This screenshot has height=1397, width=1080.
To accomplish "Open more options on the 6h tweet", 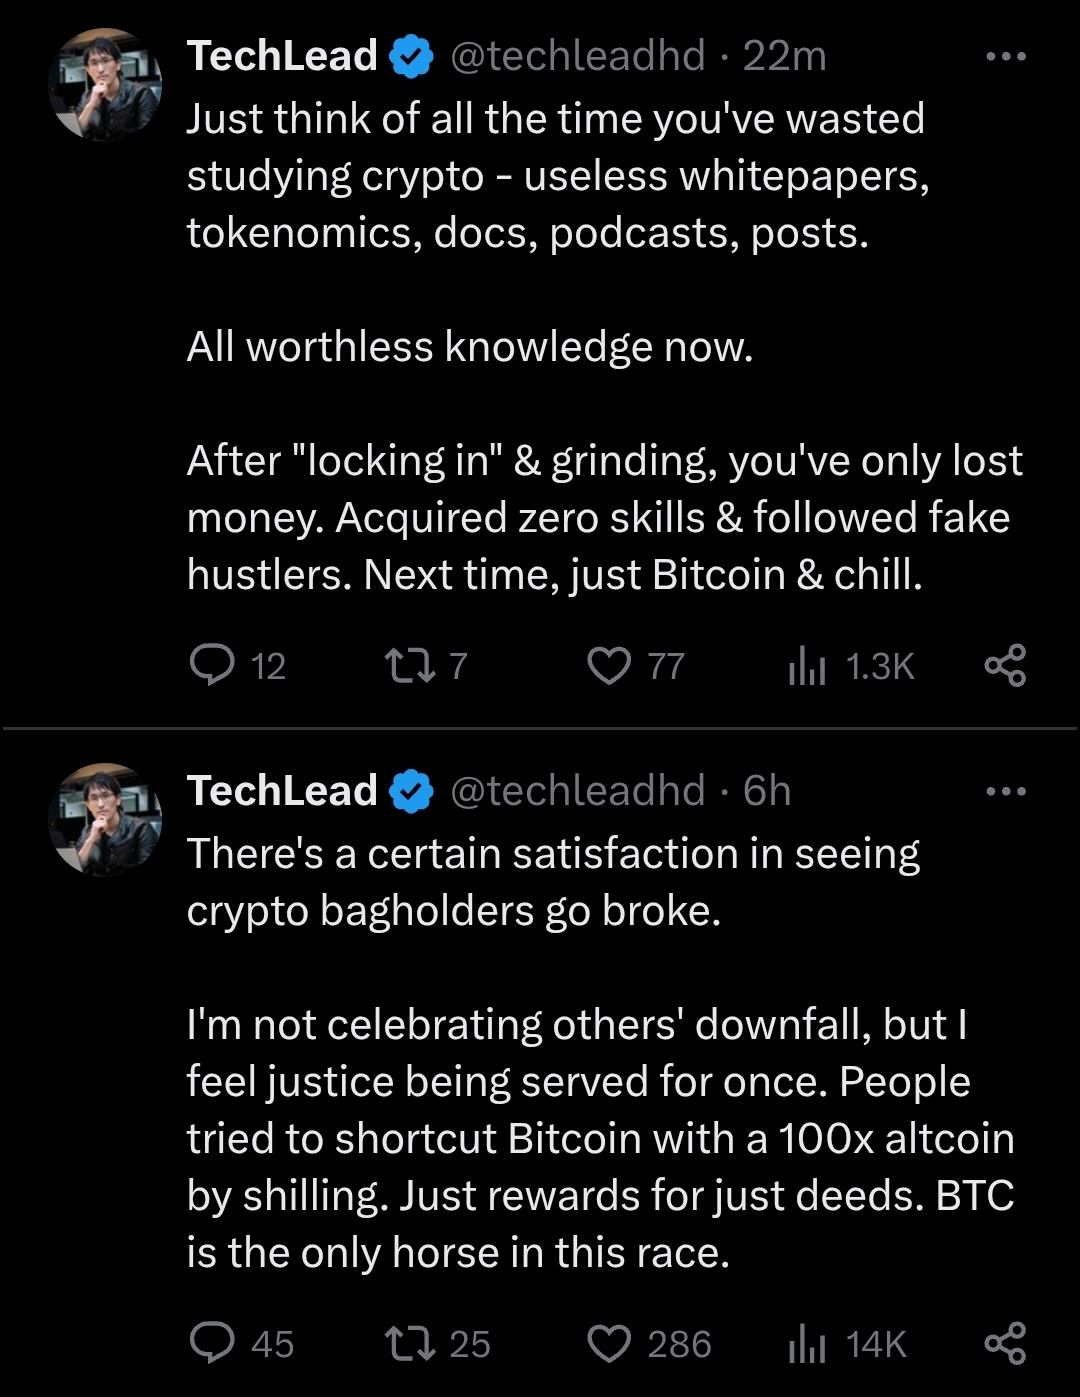I will click(x=1005, y=792).
